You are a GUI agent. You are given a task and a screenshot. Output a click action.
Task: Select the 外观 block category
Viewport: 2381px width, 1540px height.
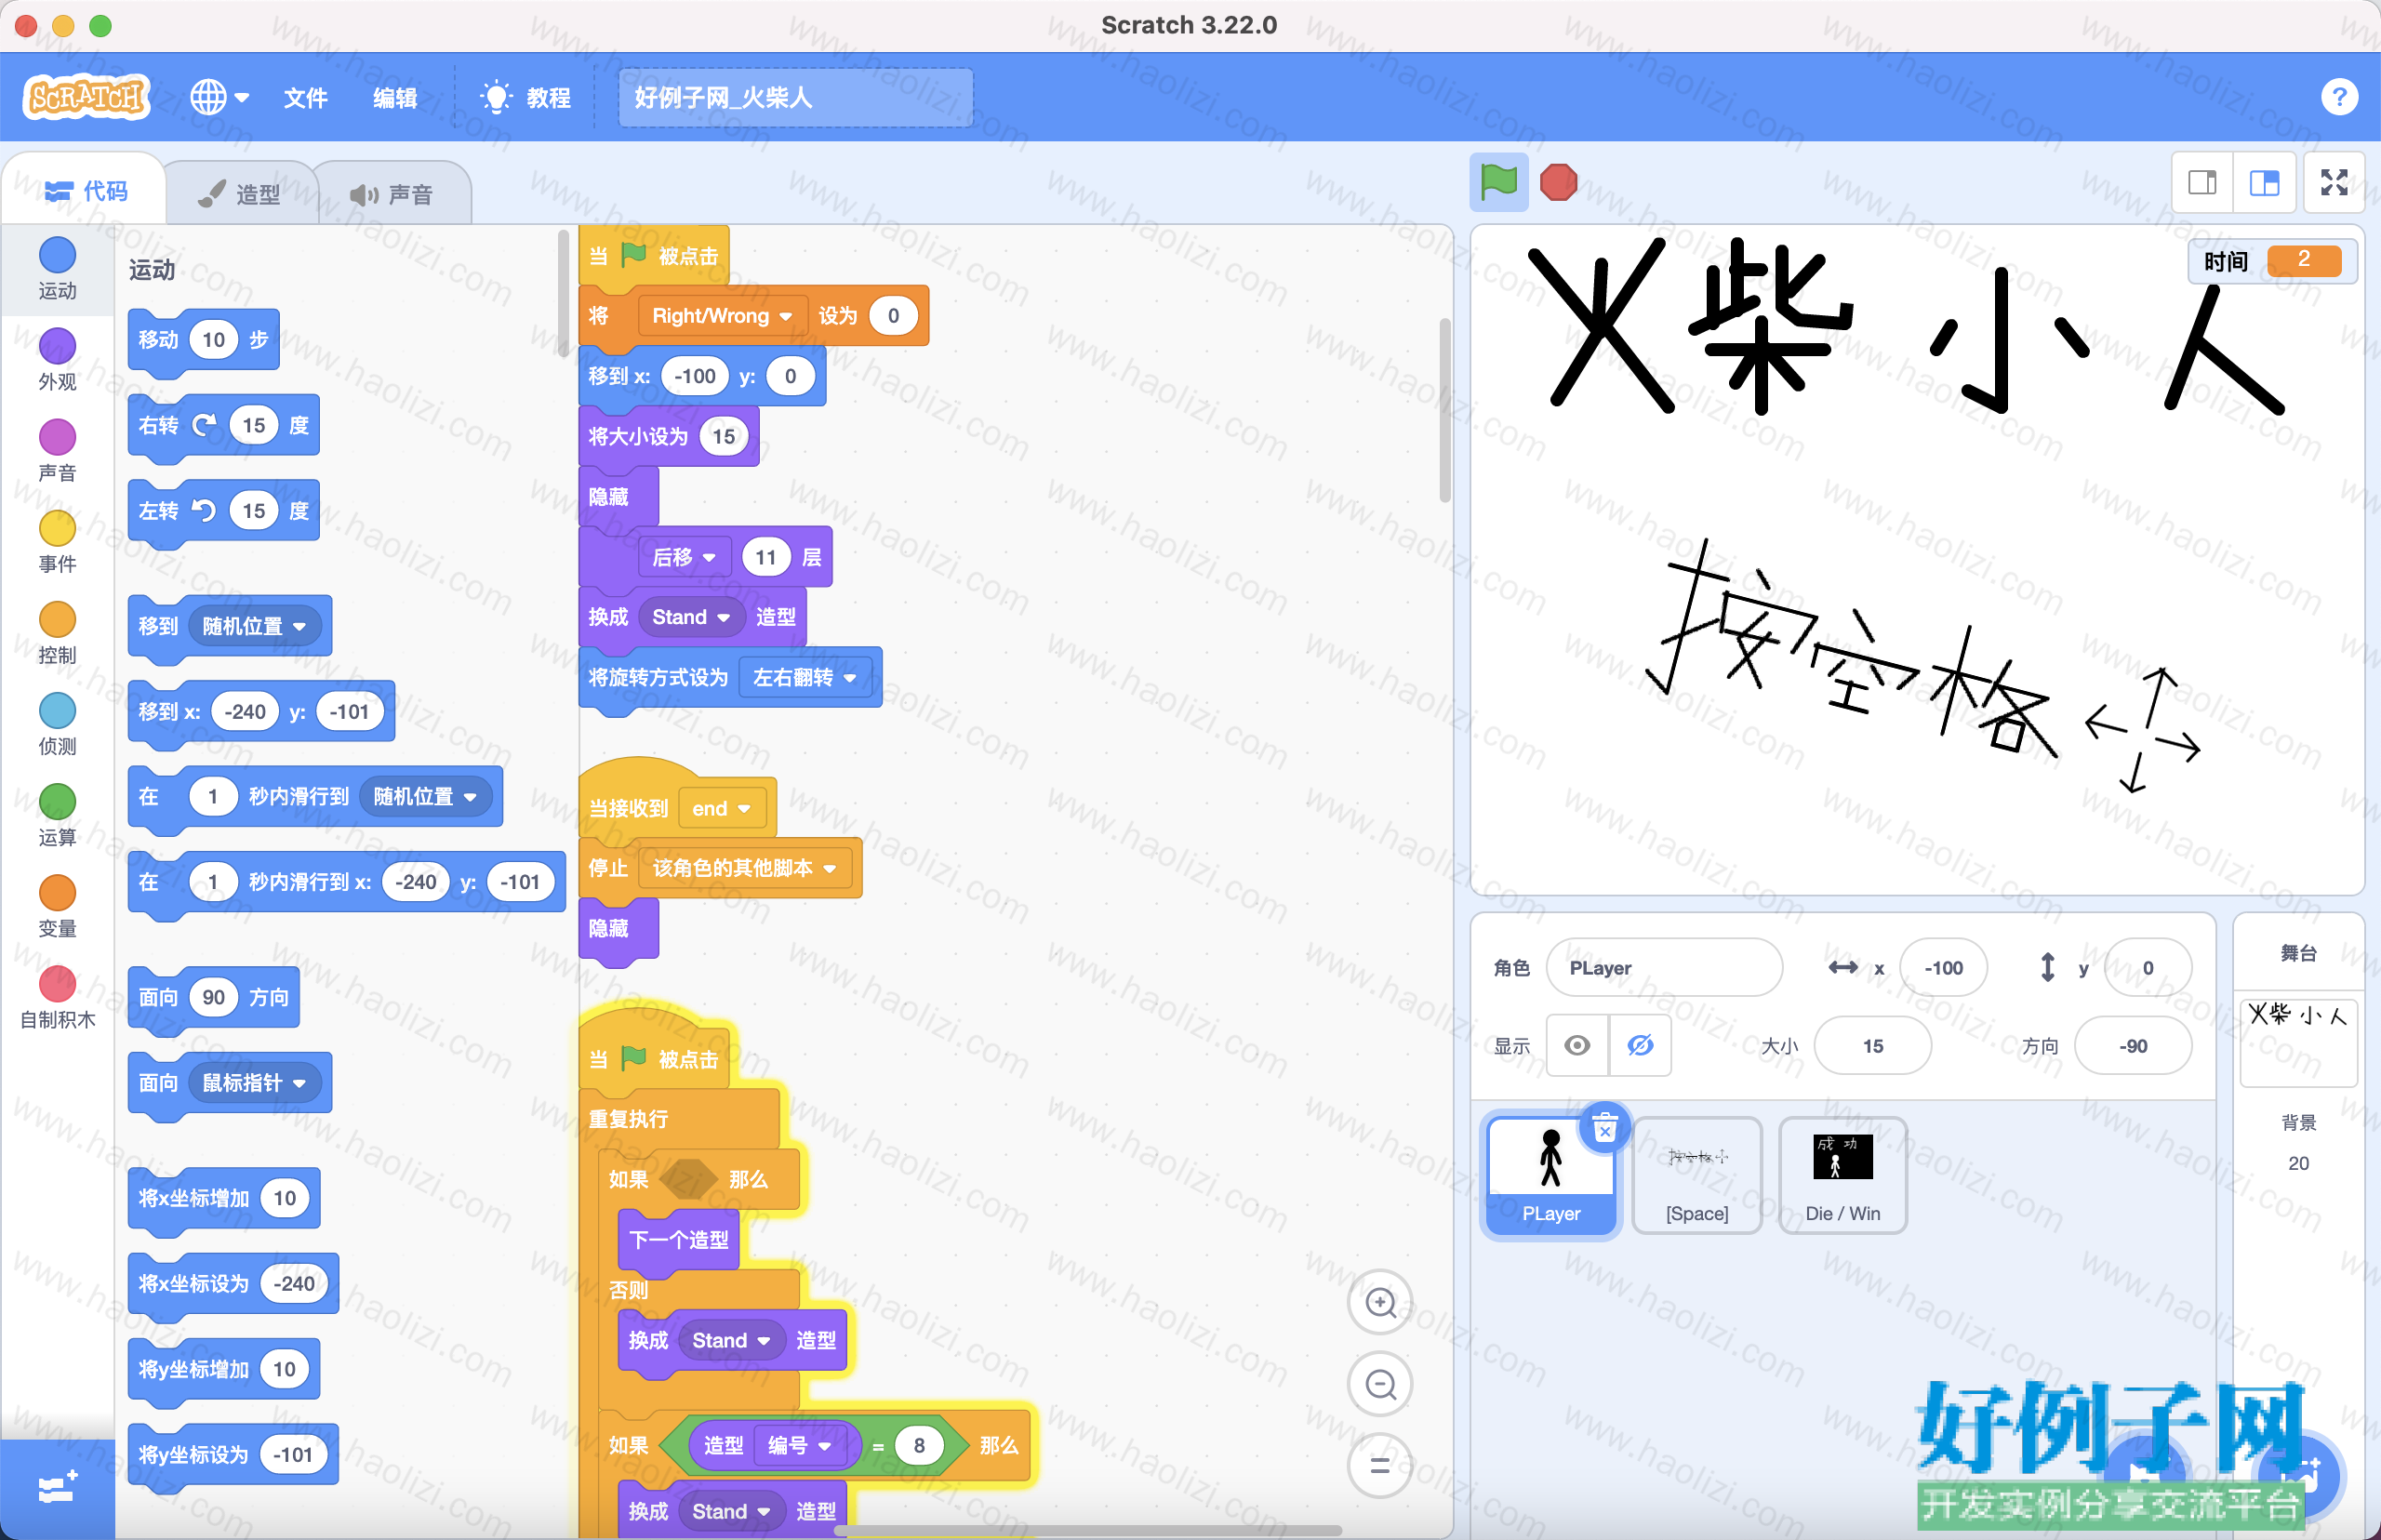tap(57, 359)
